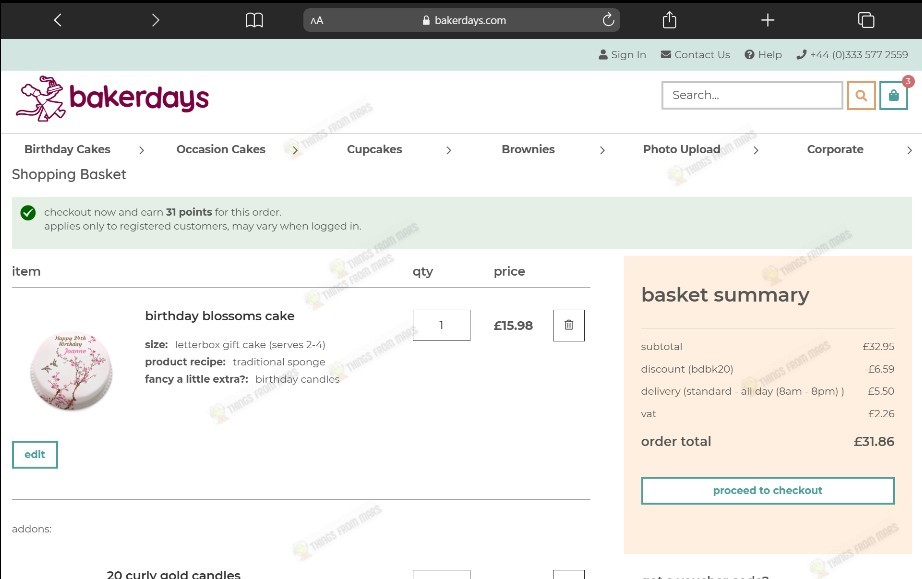Click the bakerdays logo
922x579 pixels.
coord(112,98)
